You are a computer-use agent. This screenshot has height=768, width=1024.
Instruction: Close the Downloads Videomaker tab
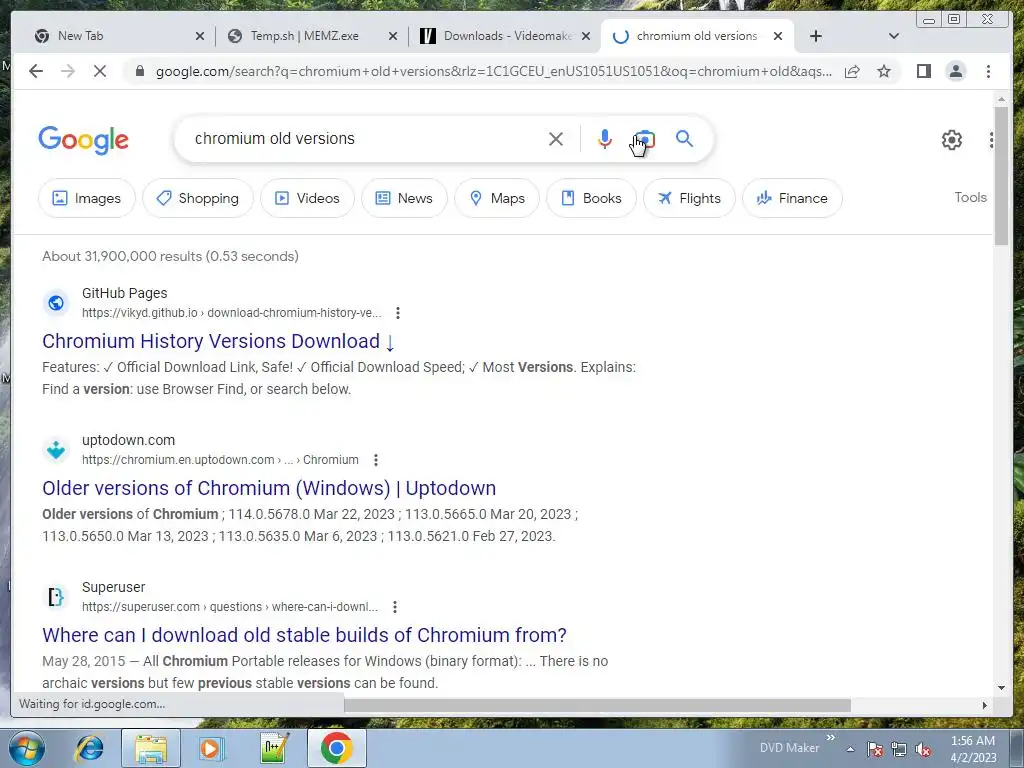point(586,36)
